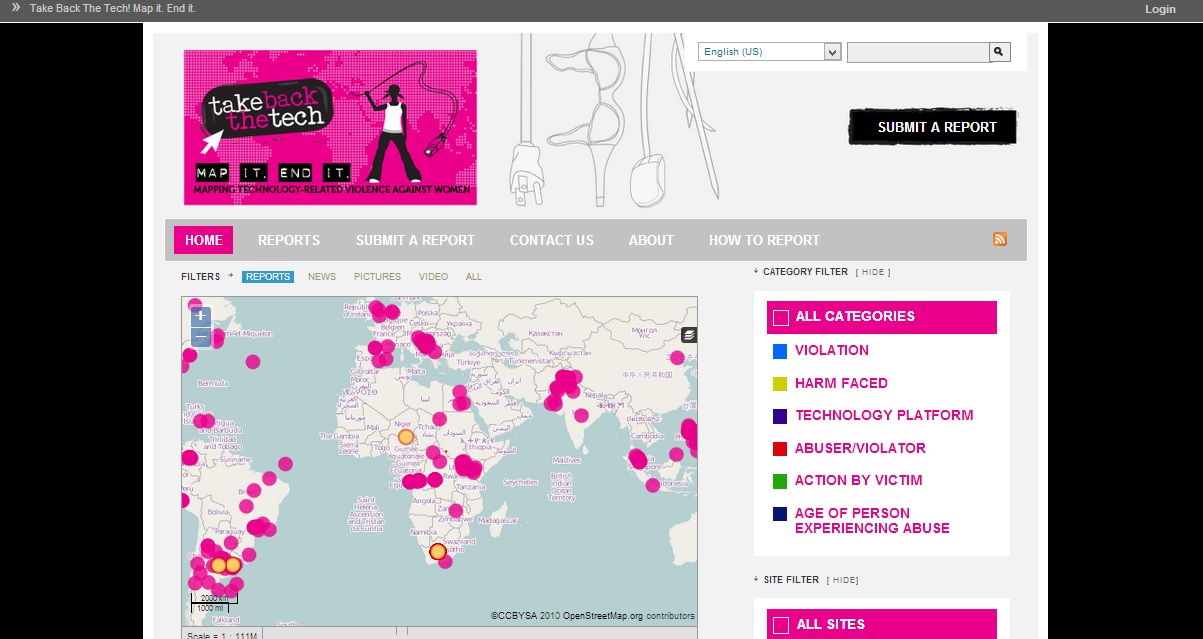Select the NEWS map filter
Viewport: 1203px width, 639px height.
click(322, 277)
